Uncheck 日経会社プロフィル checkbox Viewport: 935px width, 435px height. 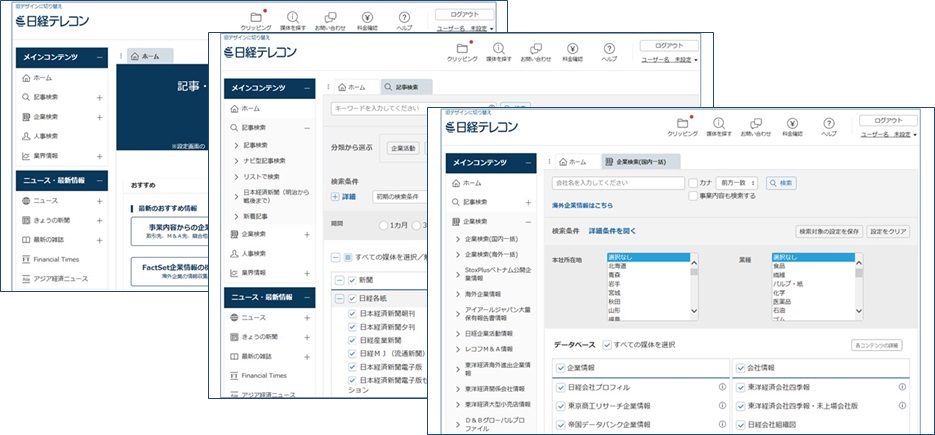pyautogui.click(x=561, y=387)
